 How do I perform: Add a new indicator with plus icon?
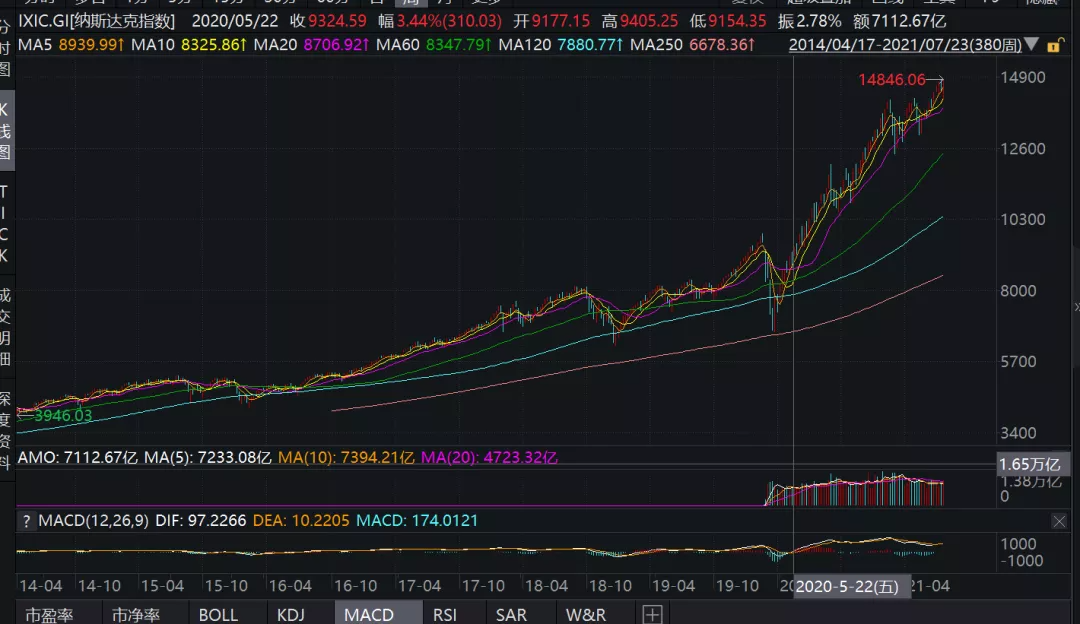pyautogui.click(x=652, y=614)
